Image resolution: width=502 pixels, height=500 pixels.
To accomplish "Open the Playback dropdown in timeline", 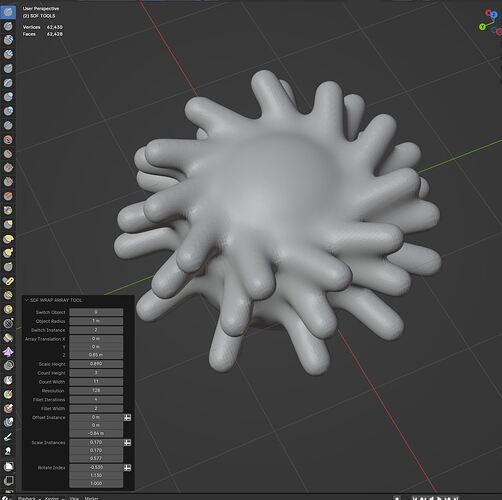I will coord(29,498).
